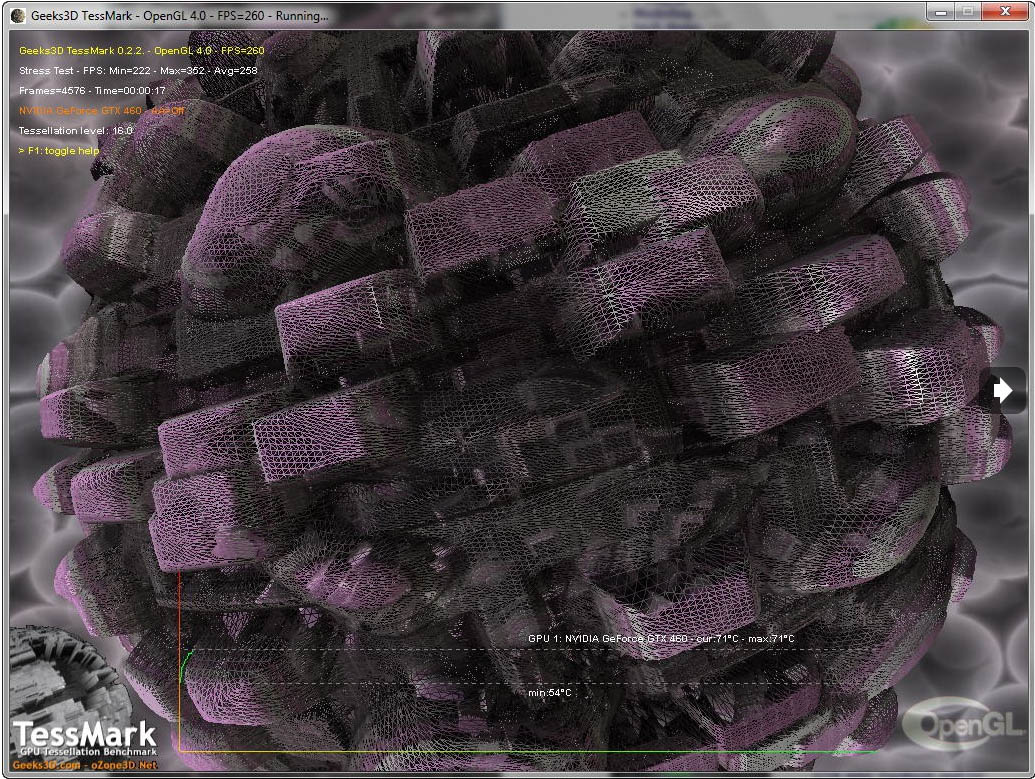Click the OpenGL logo at bottom right

(964, 725)
